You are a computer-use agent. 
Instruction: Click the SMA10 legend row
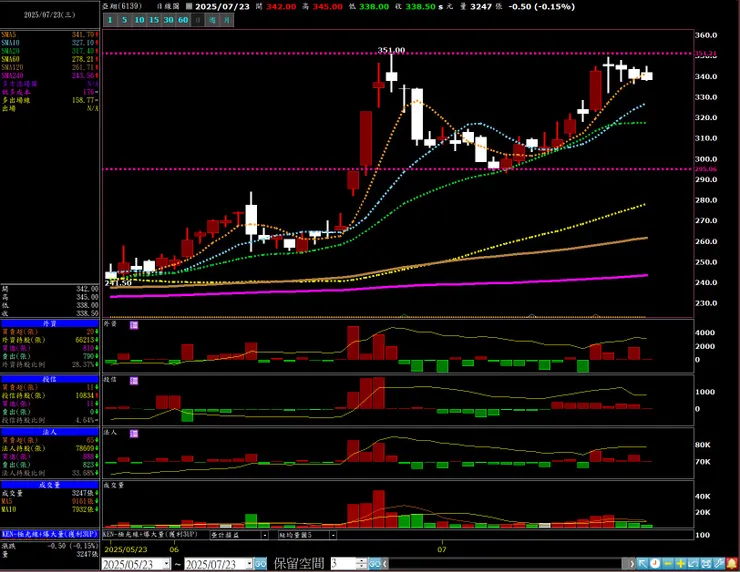click(50, 43)
